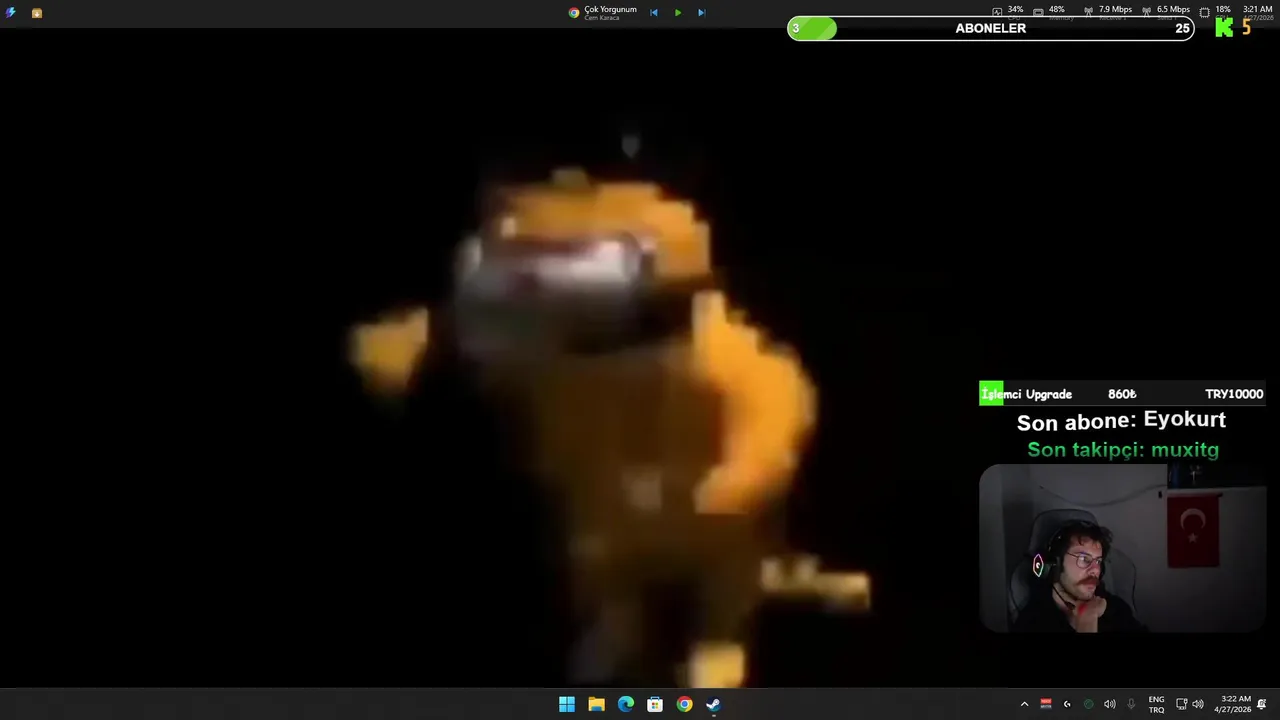Click the CPU usage 34% indicator

[x=1008, y=12]
